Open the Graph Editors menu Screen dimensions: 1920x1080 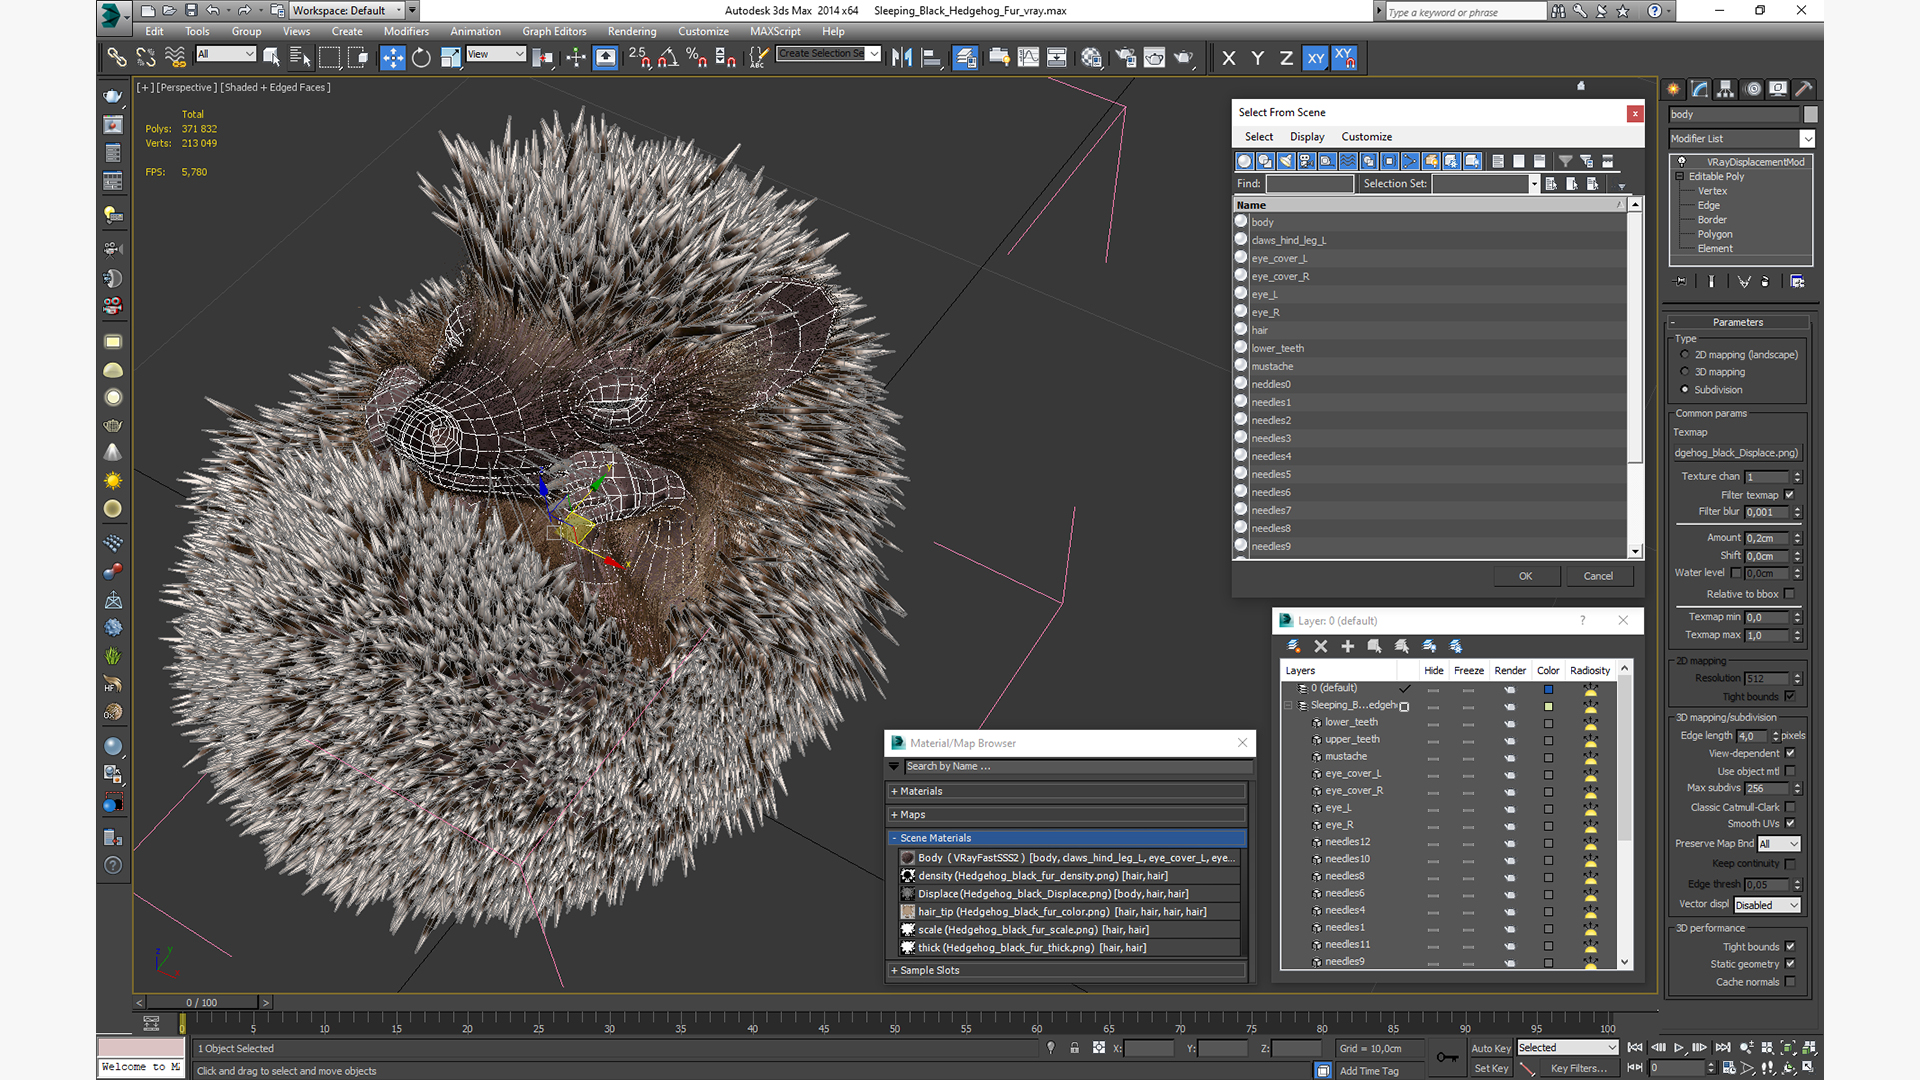click(554, 32)
